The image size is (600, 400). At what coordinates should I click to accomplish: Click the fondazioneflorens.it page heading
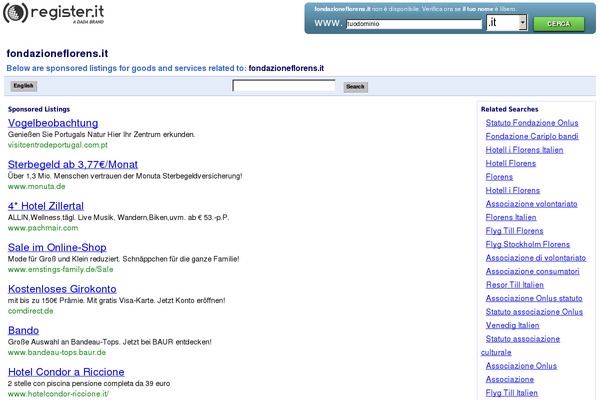point(57,54)
